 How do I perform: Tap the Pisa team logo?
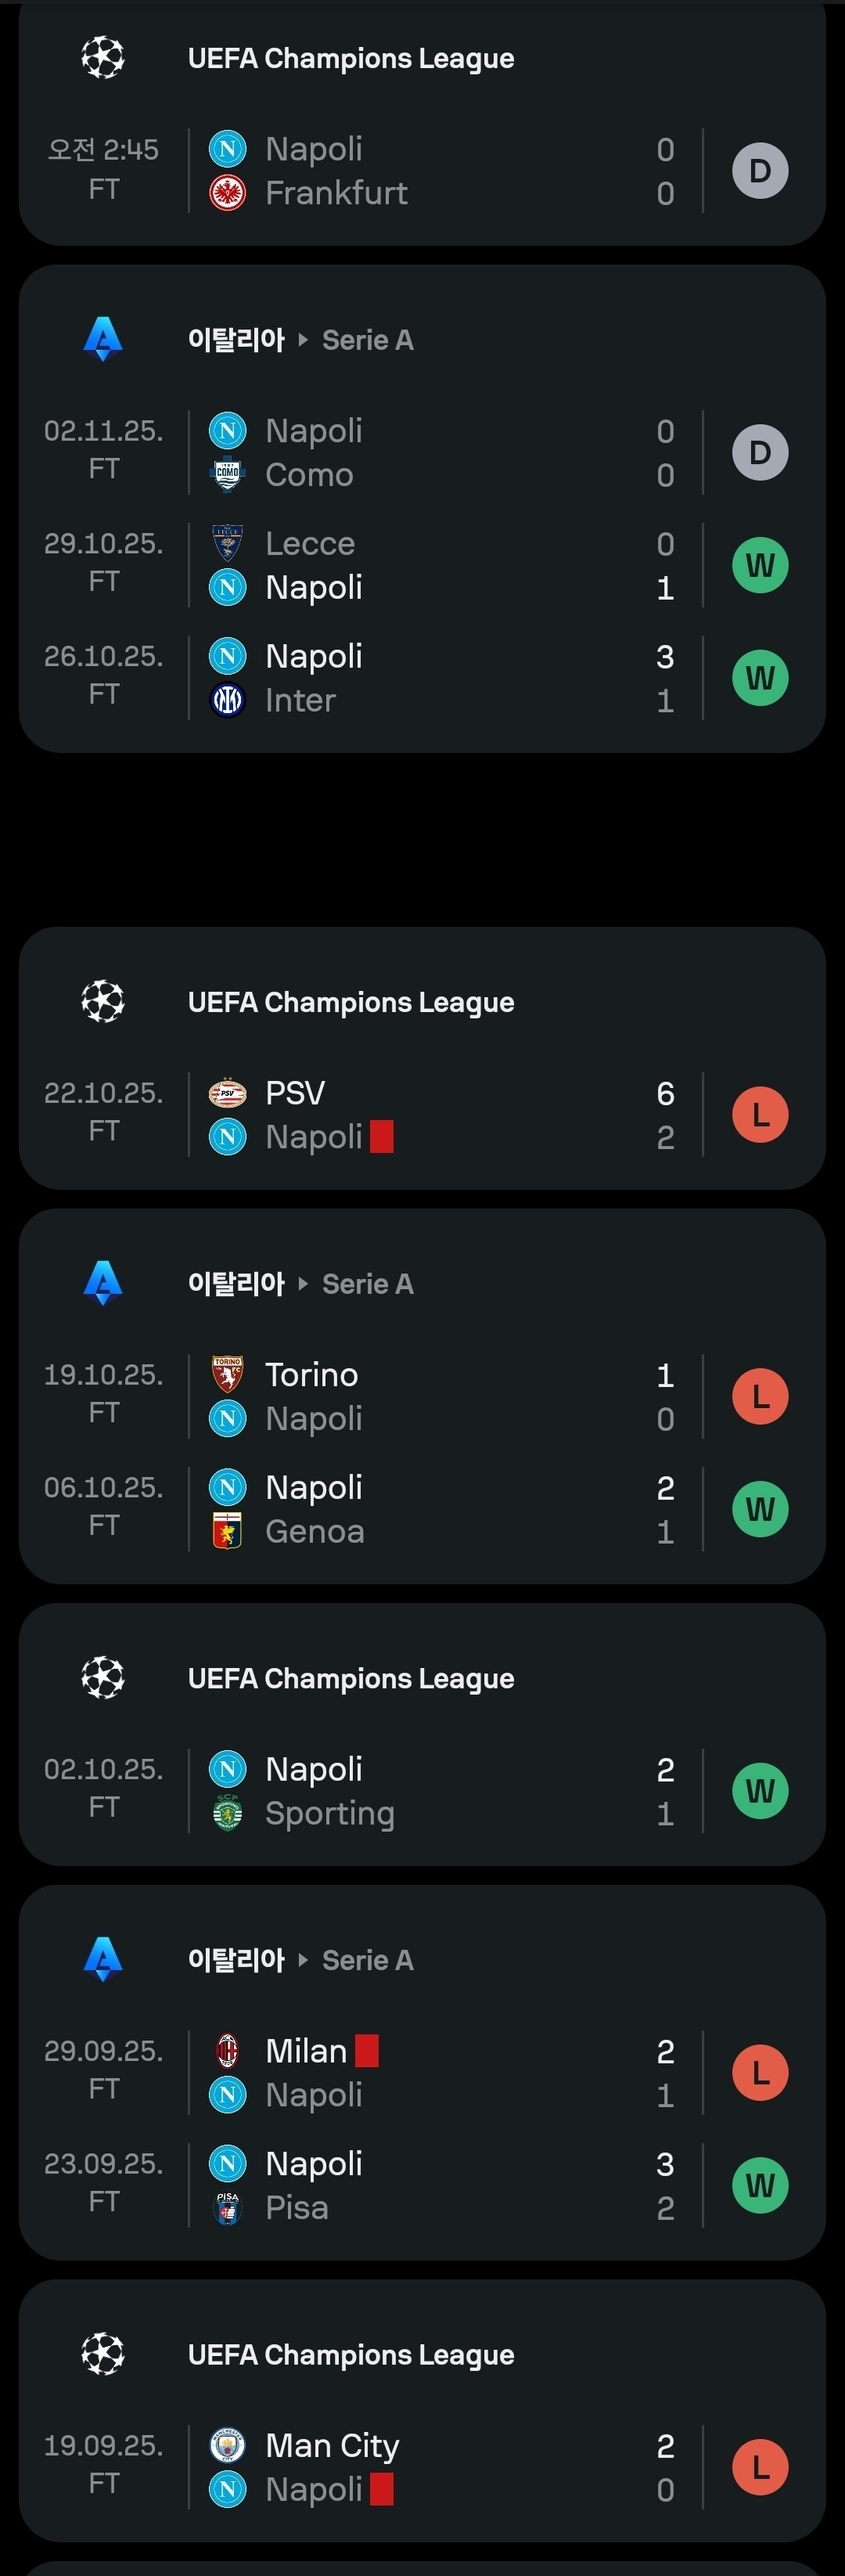pyautogui.click(x=227, y=2207)
